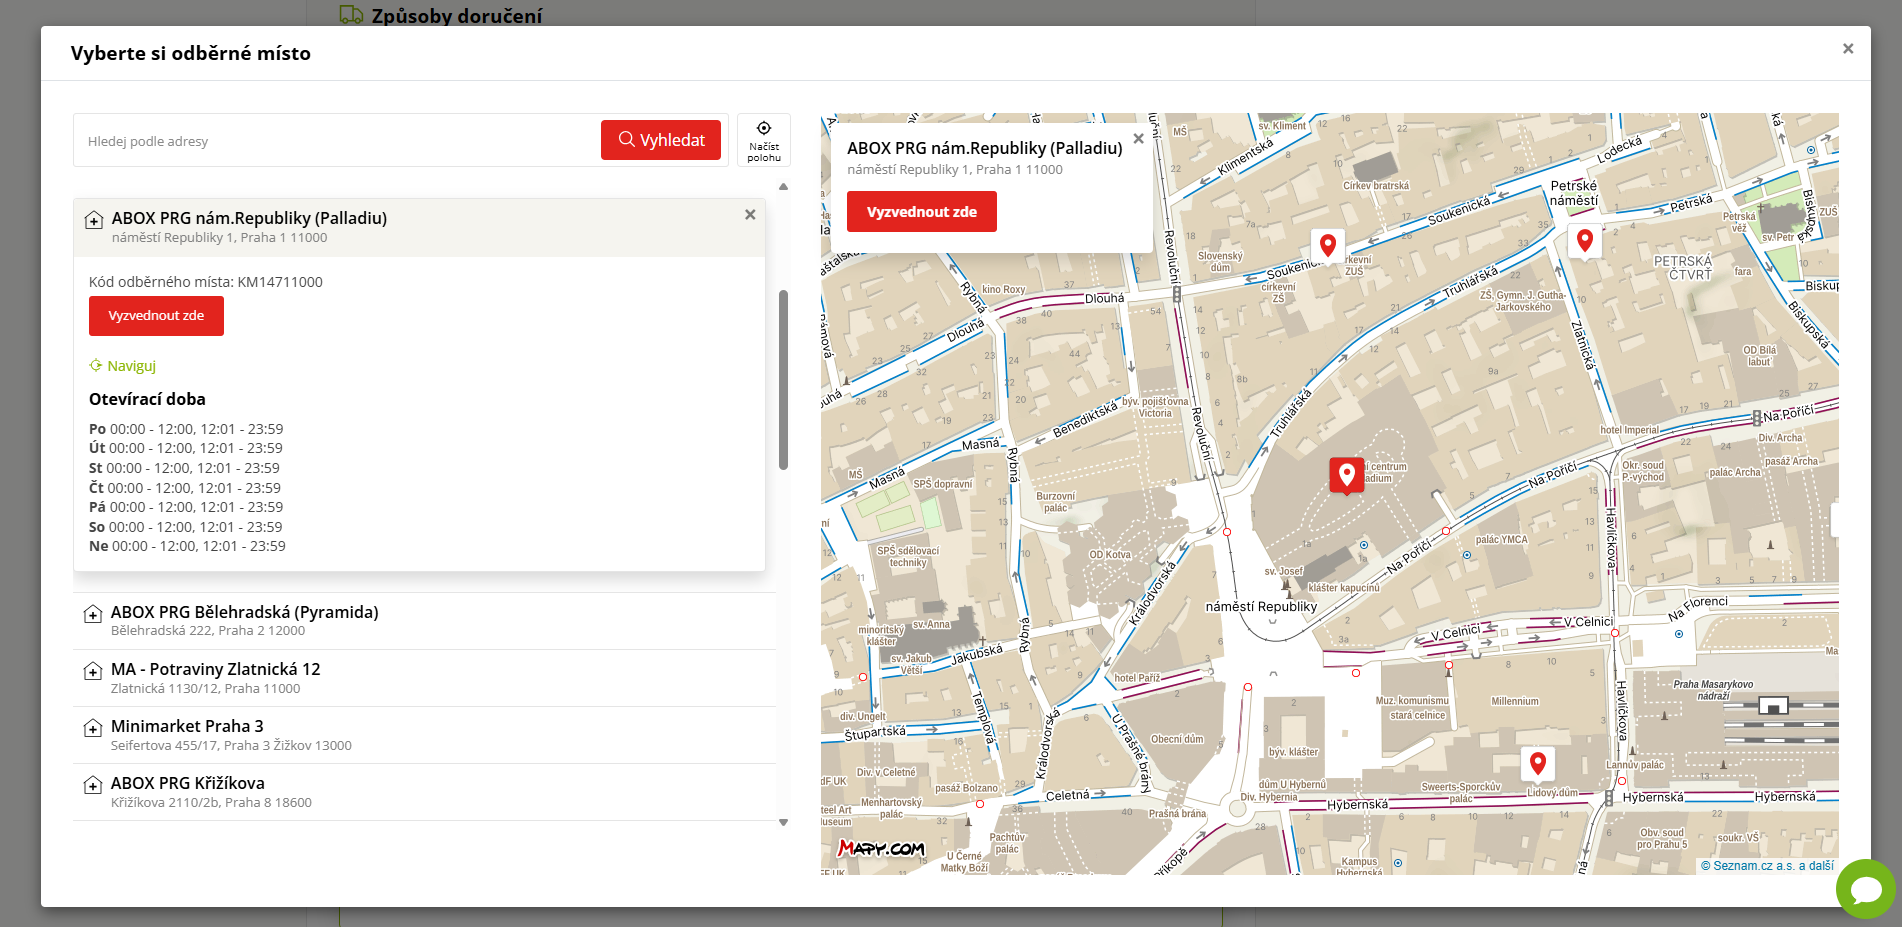Collapse the ABOX PRG nám.Republiky details card

750,215
